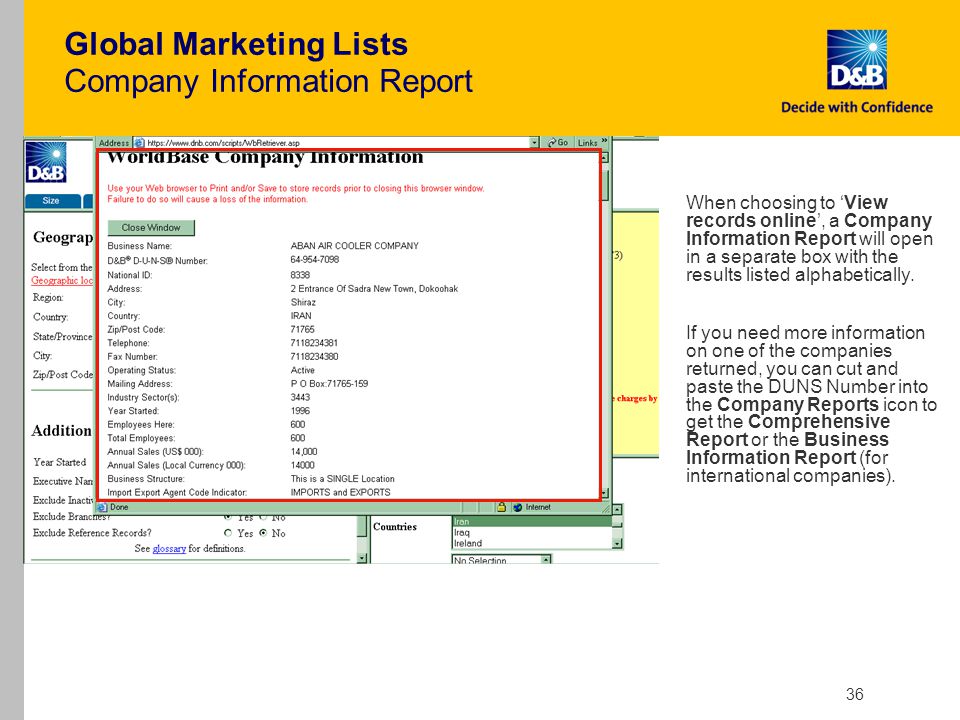Click the country value IRAN
Screen dimensions: 960x720
[x=301, y=316]
